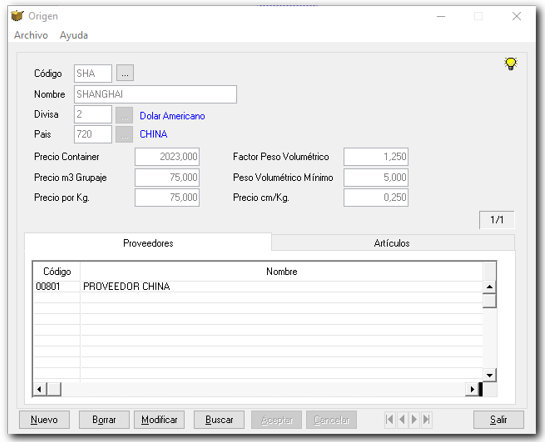The image size is (545, 442).
Task: Click the Buscar button
Action: 219,420
